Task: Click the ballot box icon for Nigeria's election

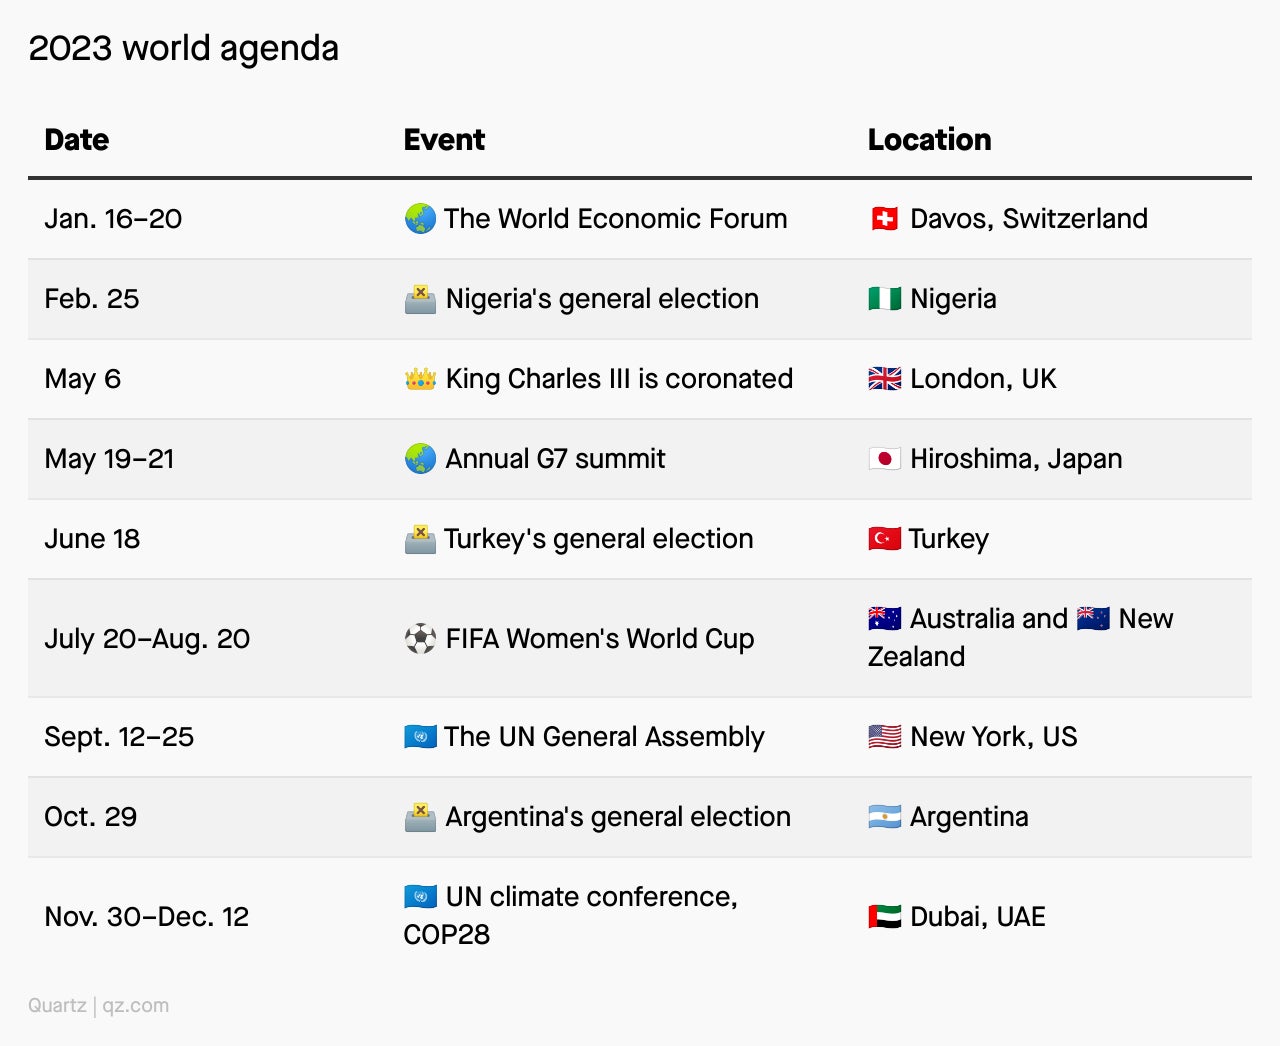Action: (x=420, y=298)
